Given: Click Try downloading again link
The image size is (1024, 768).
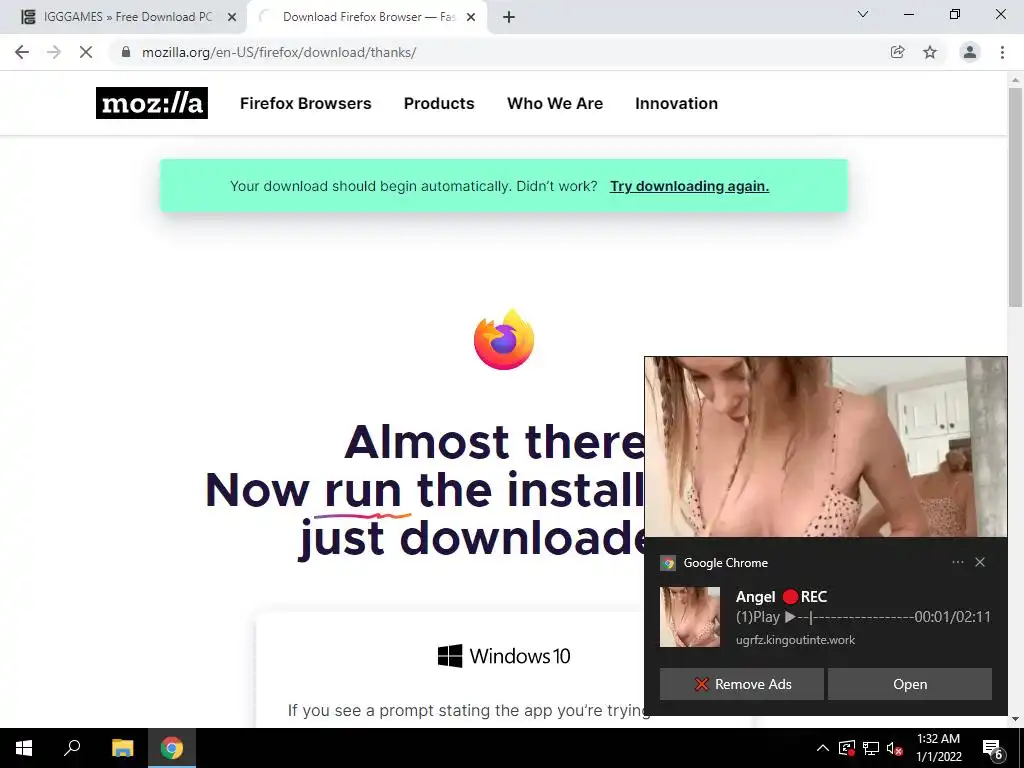Looking at the screenshot, I should point(690,186).
